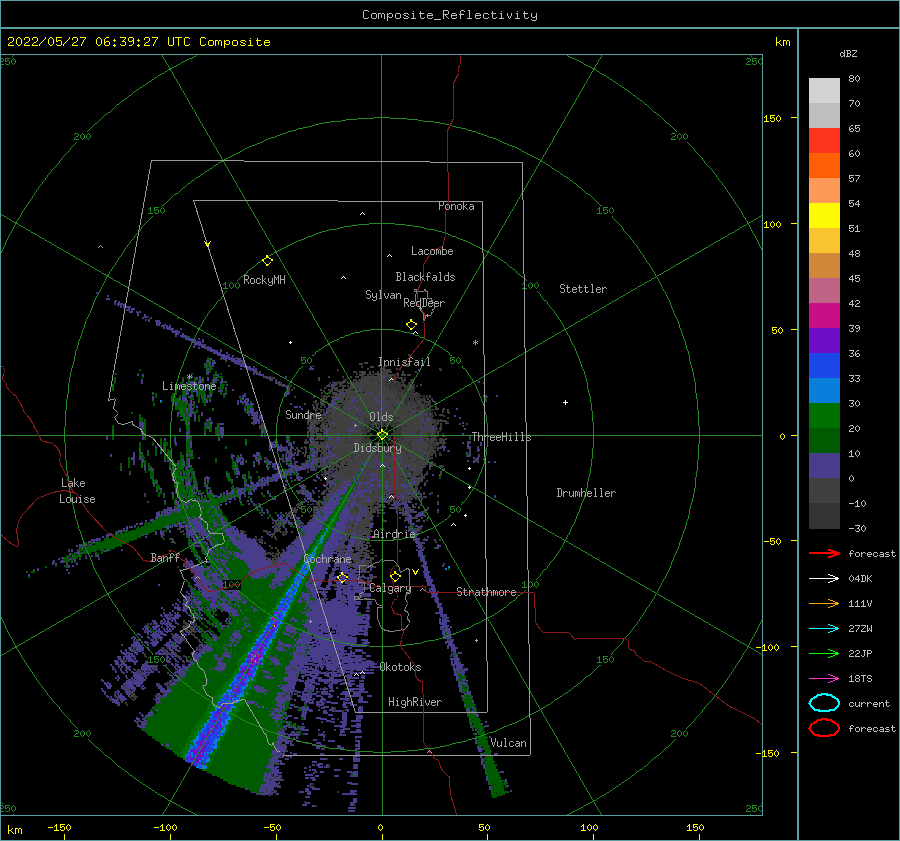Click the yellow V marker northwest of RockyMH

coord(208,244)
